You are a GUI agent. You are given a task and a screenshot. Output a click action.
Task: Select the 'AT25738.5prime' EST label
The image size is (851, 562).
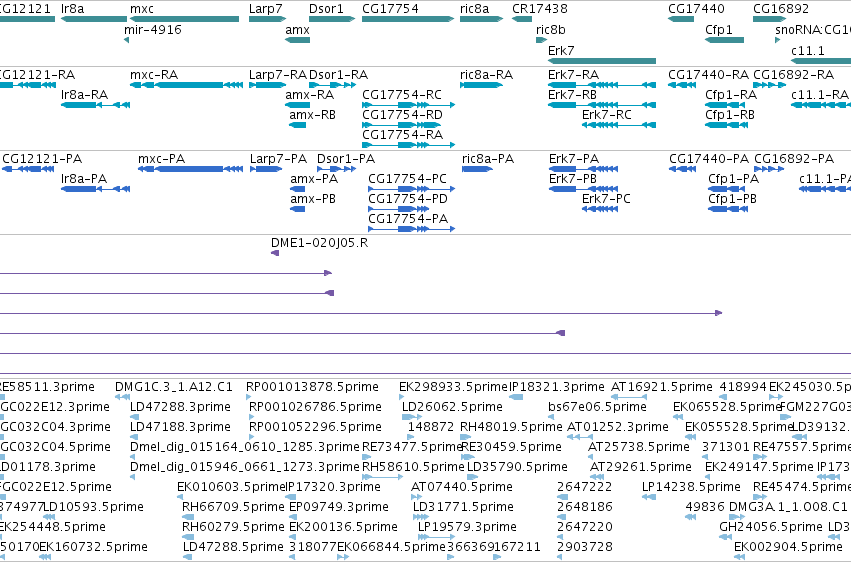pyautogui.click(x=639, y=446)
